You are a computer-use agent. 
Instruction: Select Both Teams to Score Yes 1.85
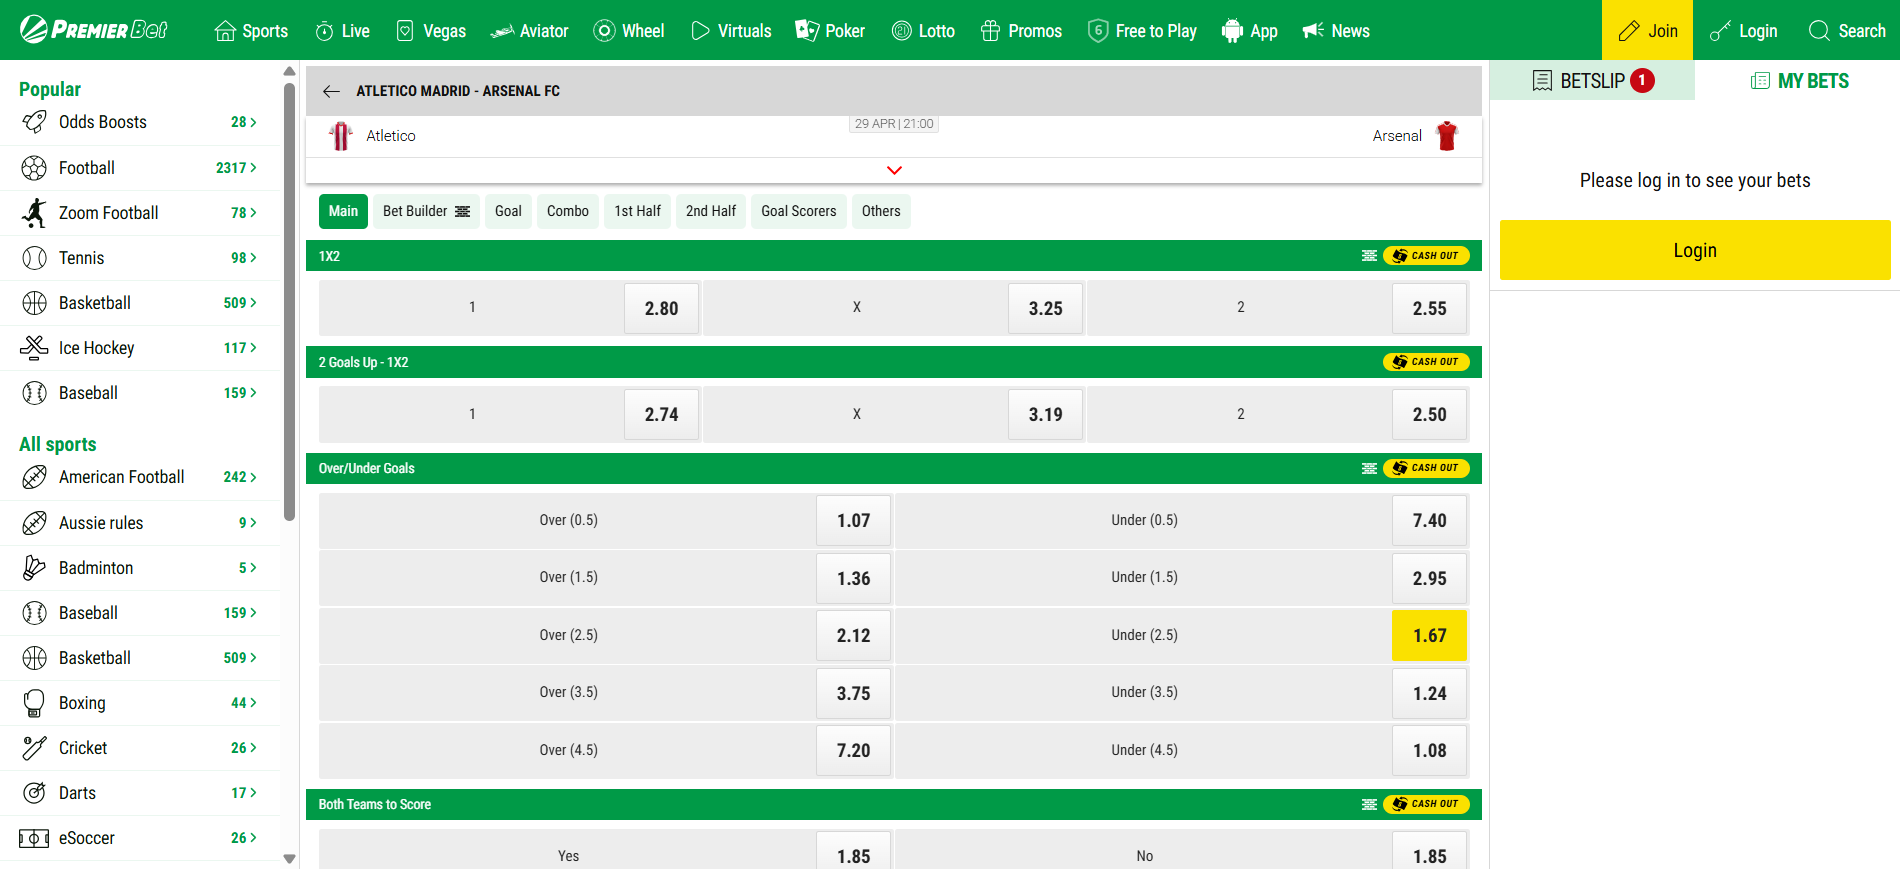click(x=853, y=852)
